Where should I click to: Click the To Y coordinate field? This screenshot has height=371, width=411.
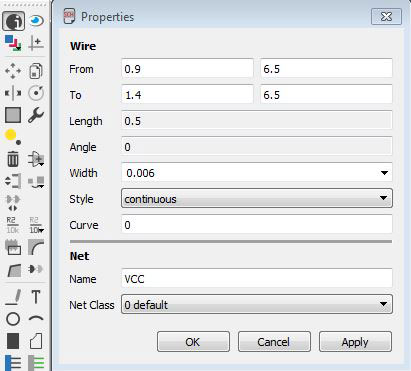pos(326,95)
